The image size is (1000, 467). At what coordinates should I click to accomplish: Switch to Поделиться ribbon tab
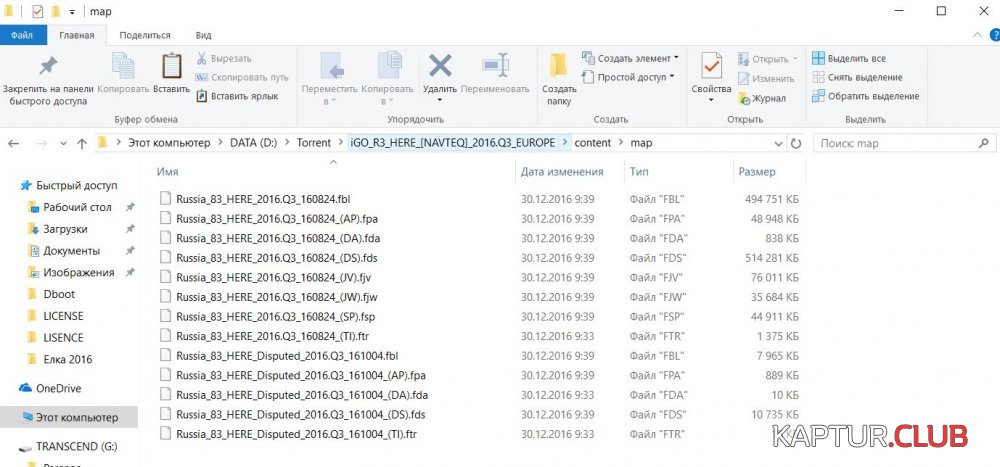(145, 35)
